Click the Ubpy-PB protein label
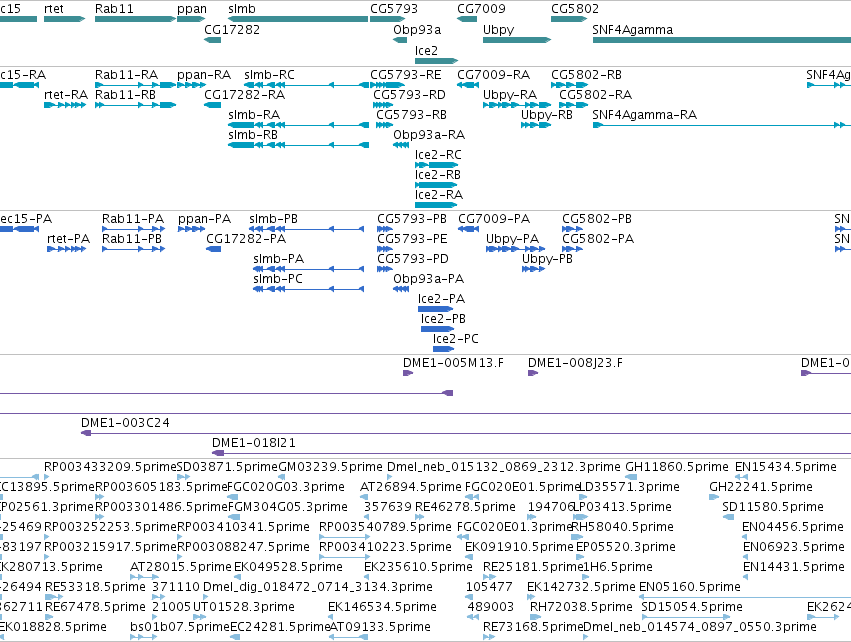 547,259
